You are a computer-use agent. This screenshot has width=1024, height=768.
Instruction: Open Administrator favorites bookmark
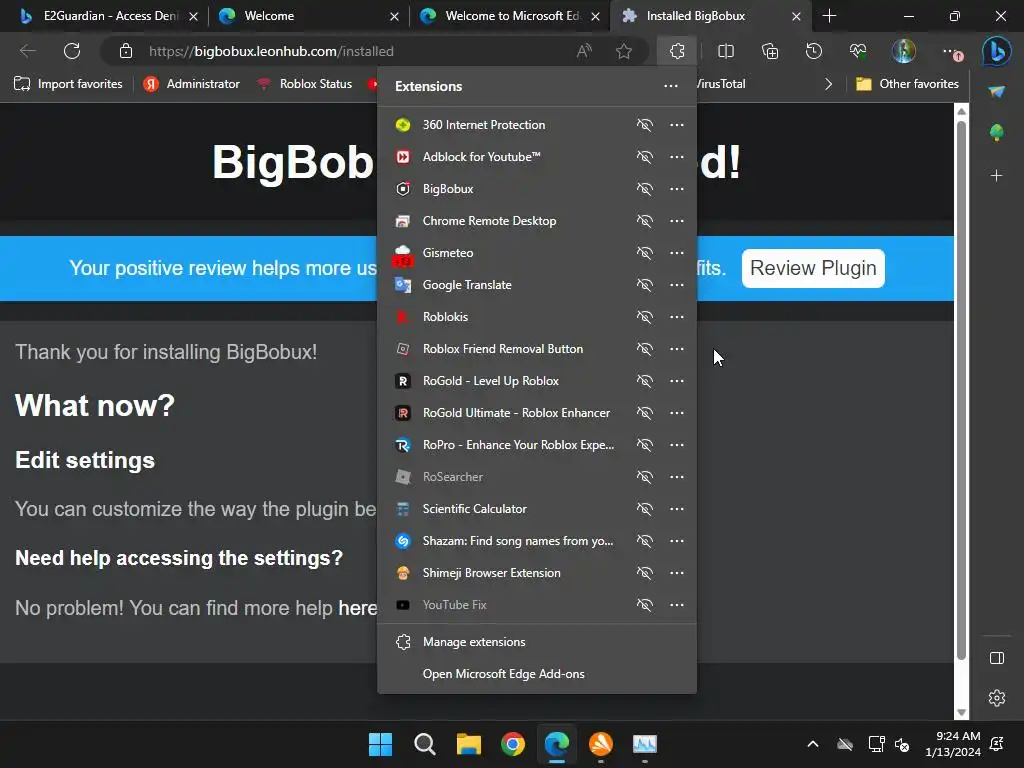191,84
